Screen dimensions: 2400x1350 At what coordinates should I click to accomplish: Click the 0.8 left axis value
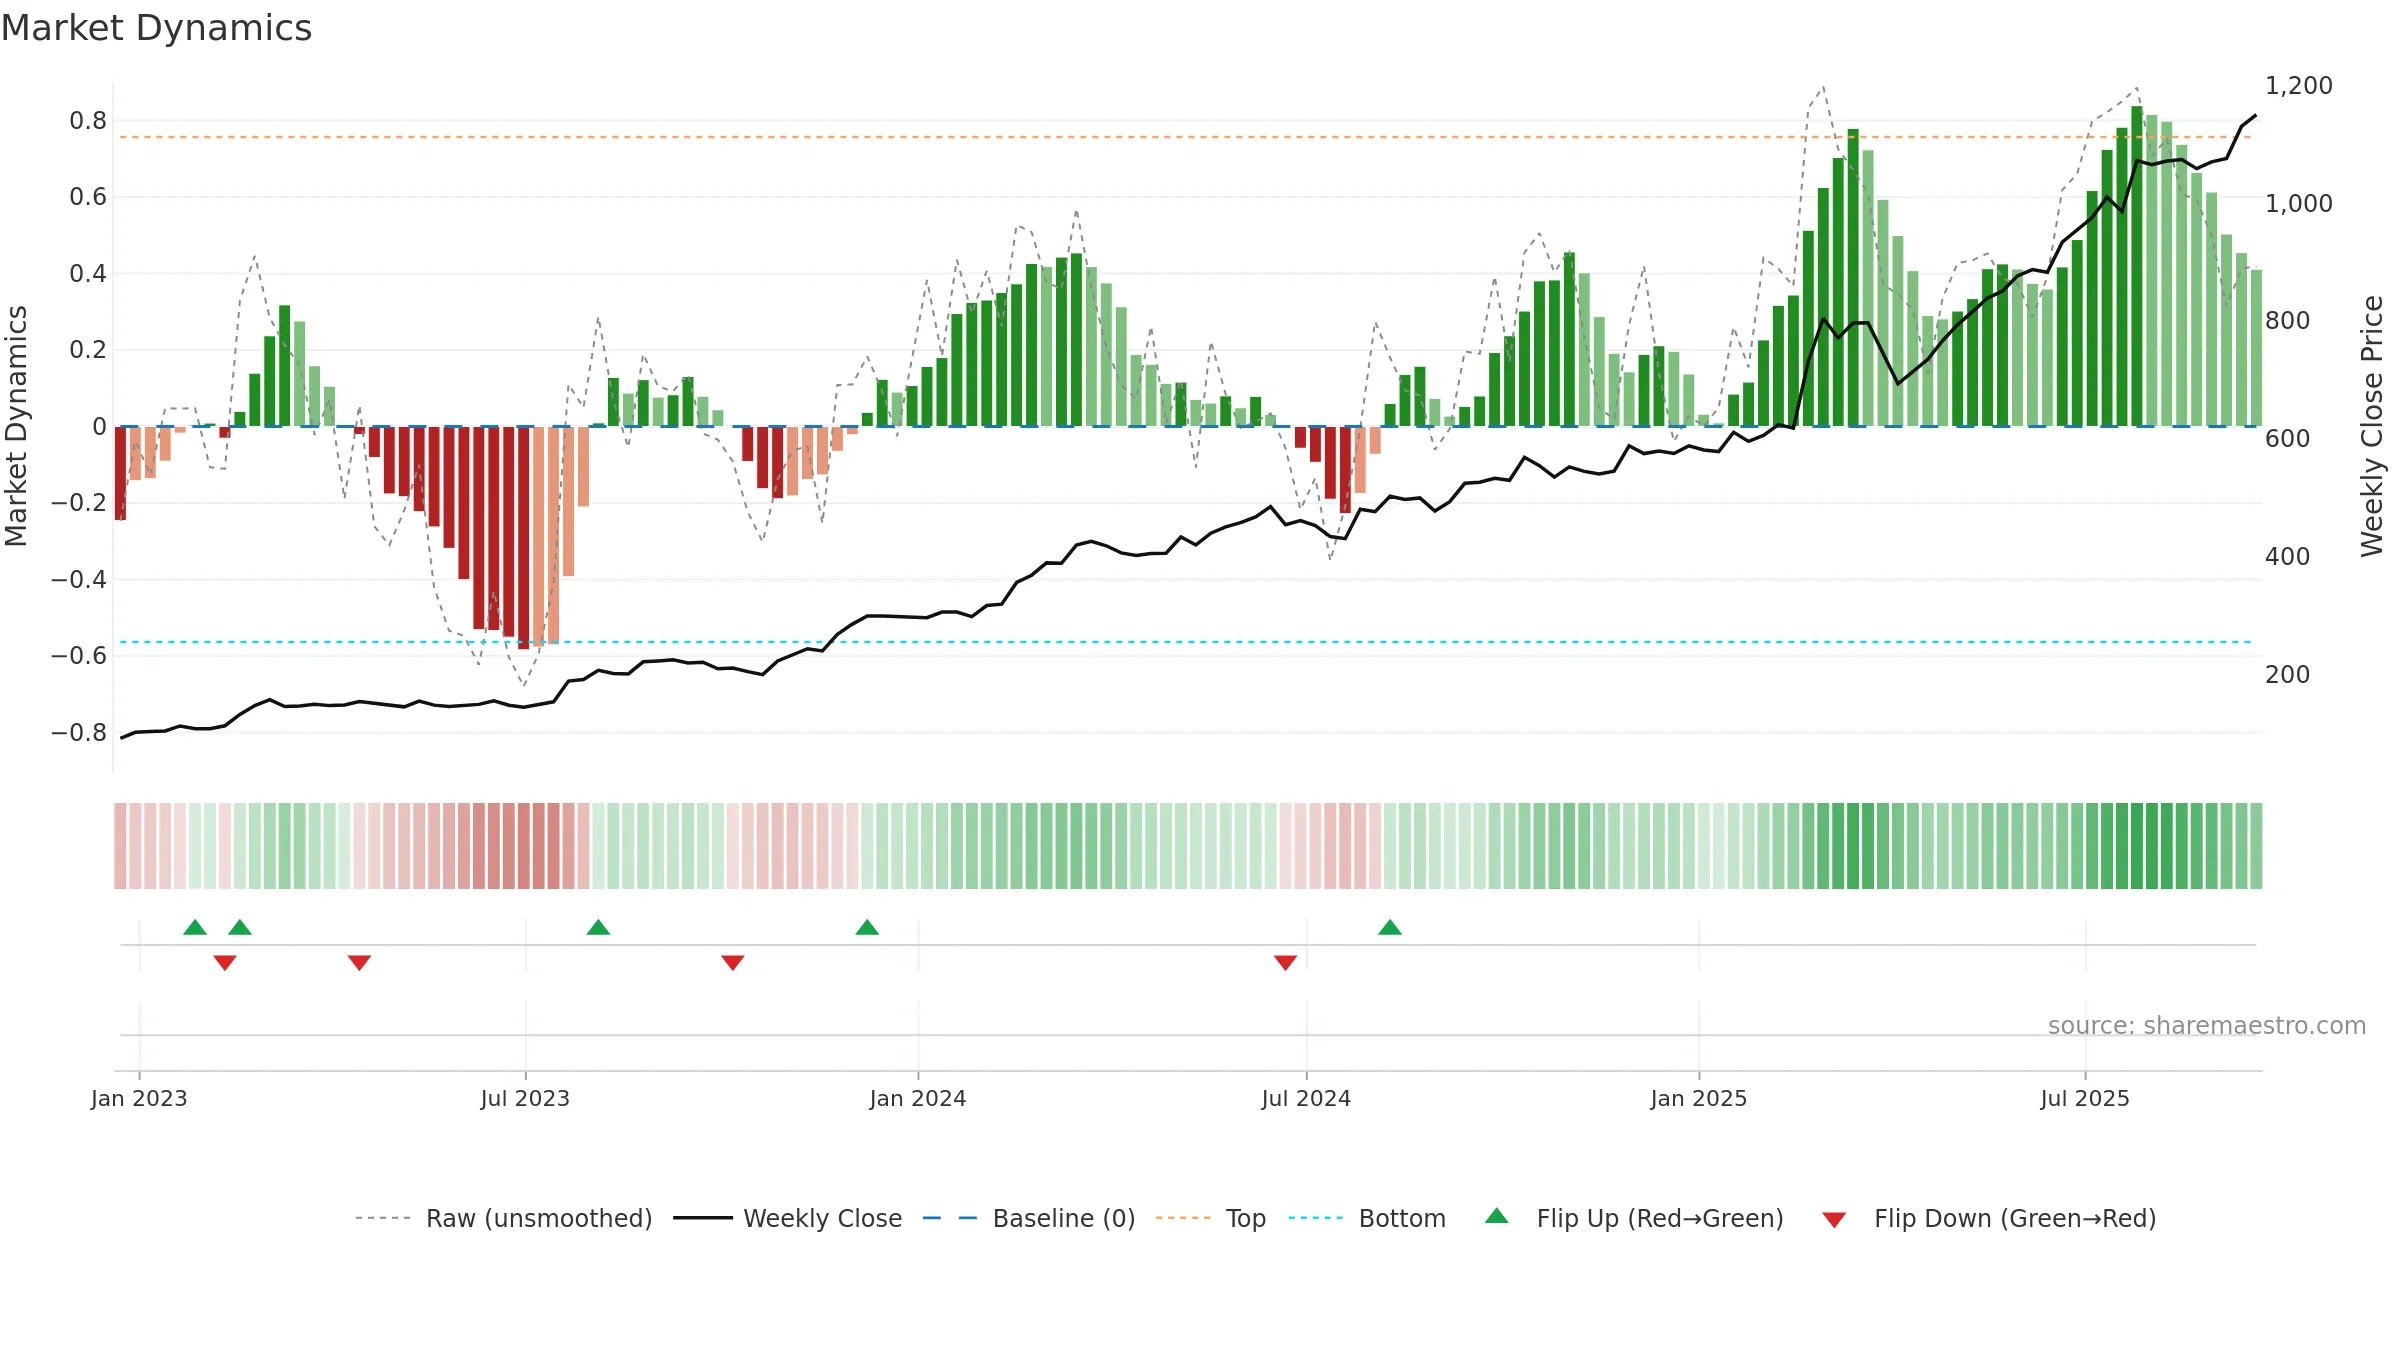(88, 121)
